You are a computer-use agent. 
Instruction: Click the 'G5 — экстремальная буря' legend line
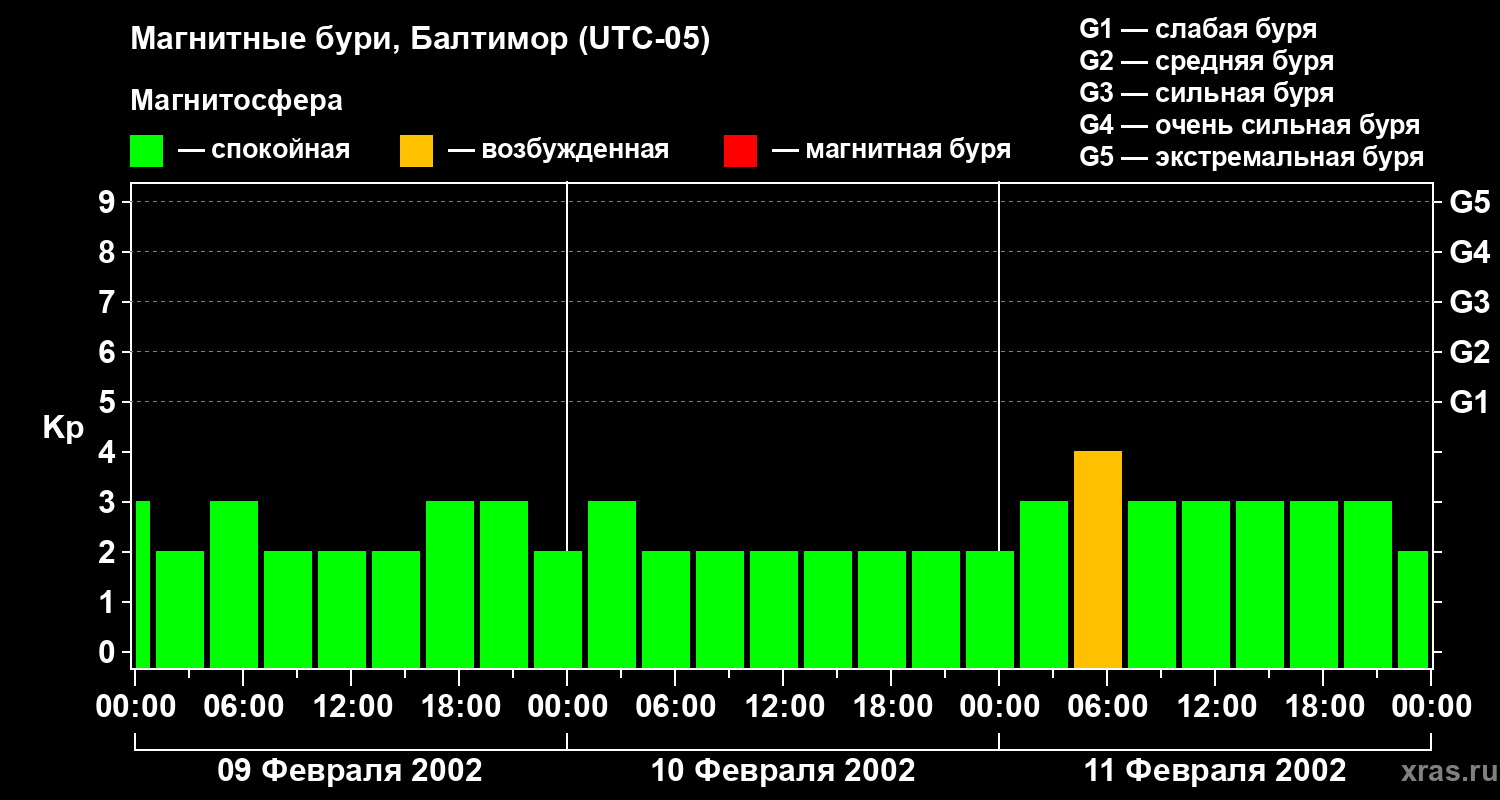pyautogui.click(x=1251, y=157)
